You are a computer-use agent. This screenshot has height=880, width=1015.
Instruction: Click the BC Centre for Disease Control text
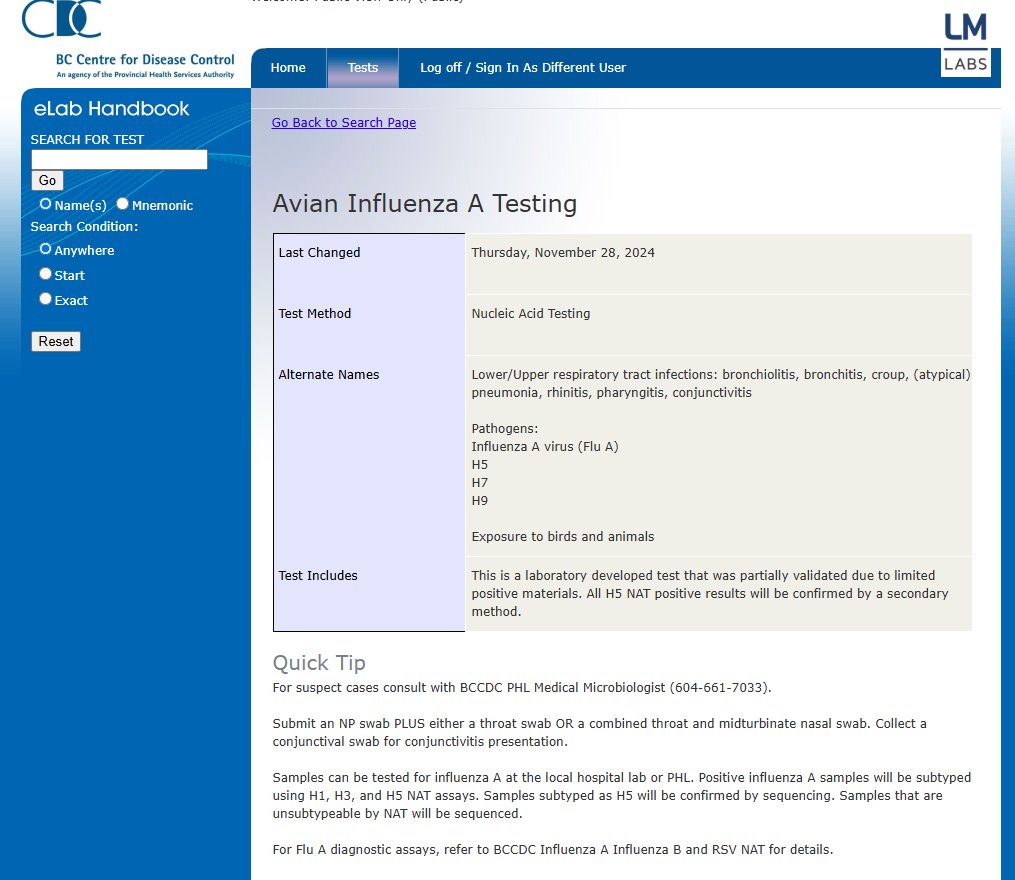pyautogui.click(x=145, y=60)
